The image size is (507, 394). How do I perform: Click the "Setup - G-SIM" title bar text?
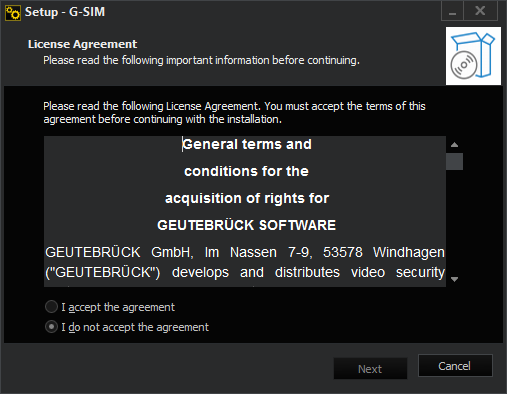tap(65, 12)
